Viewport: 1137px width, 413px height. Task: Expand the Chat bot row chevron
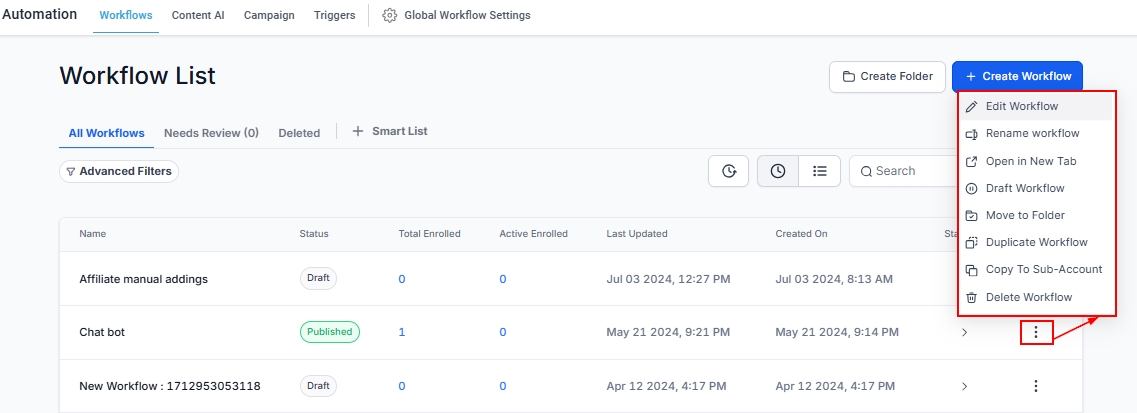pyautogui.click(x=964, y=333)
